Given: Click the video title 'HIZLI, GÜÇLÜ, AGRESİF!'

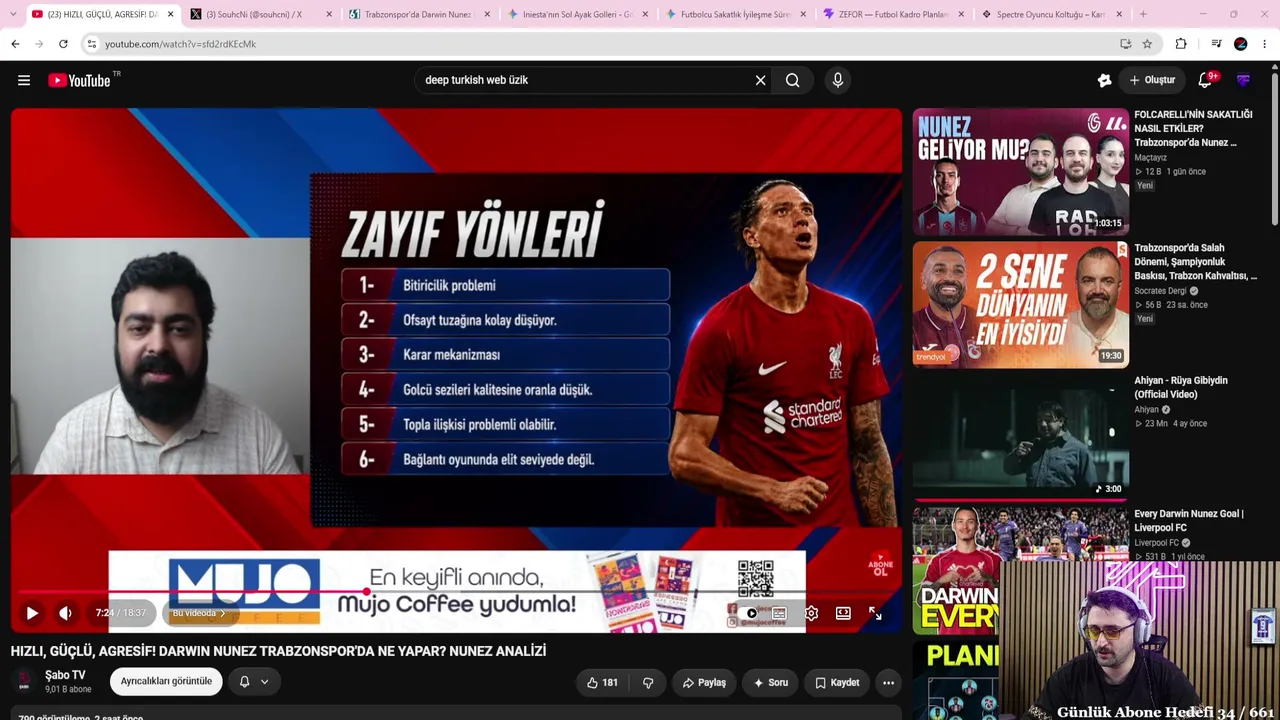Looking at the screenshot, I should click(x=278, y=651).
